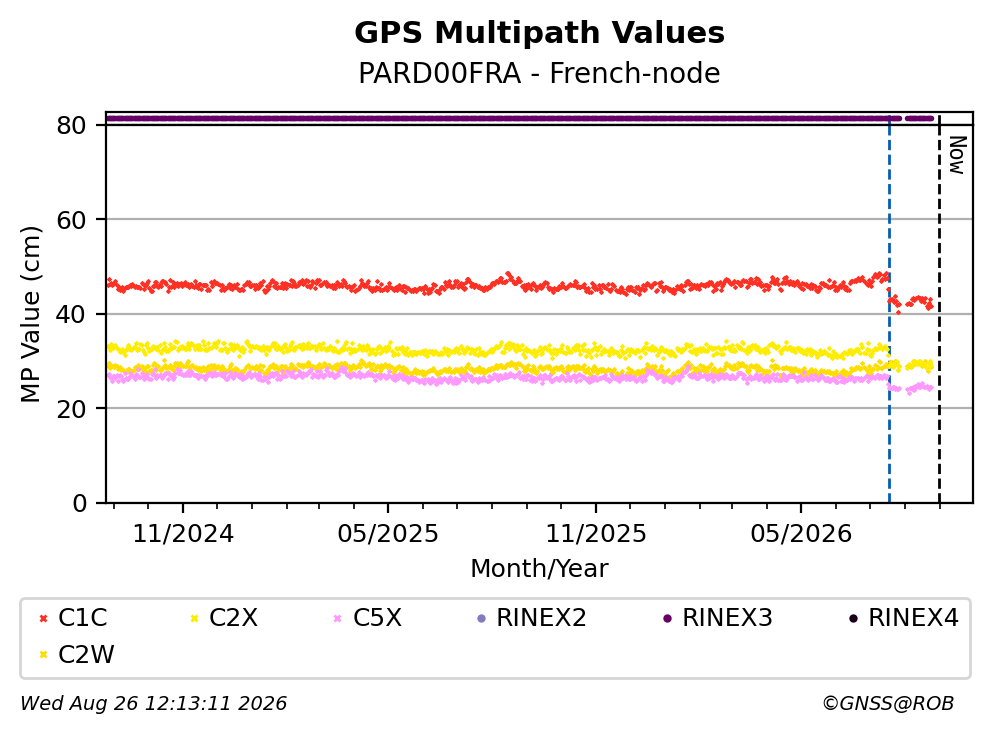Click the Wed Aug 26 timestamp text
993x734 pixels.
(153, 704)
